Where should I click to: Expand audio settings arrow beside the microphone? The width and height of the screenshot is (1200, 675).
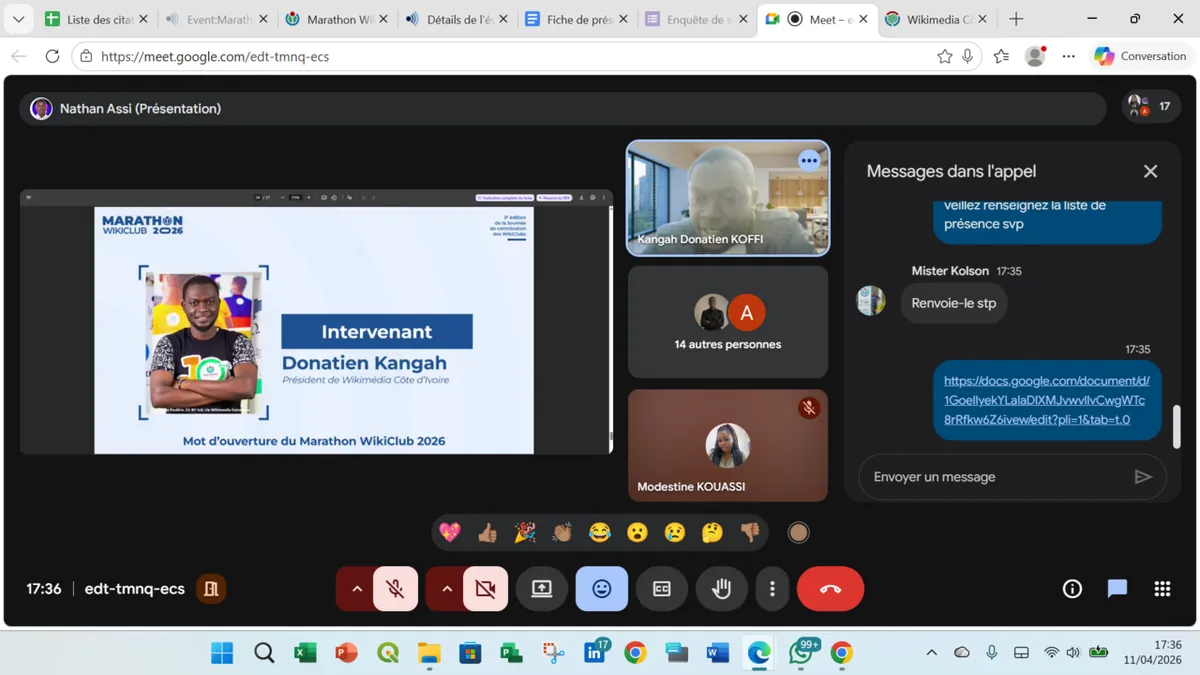pos(356,589)
